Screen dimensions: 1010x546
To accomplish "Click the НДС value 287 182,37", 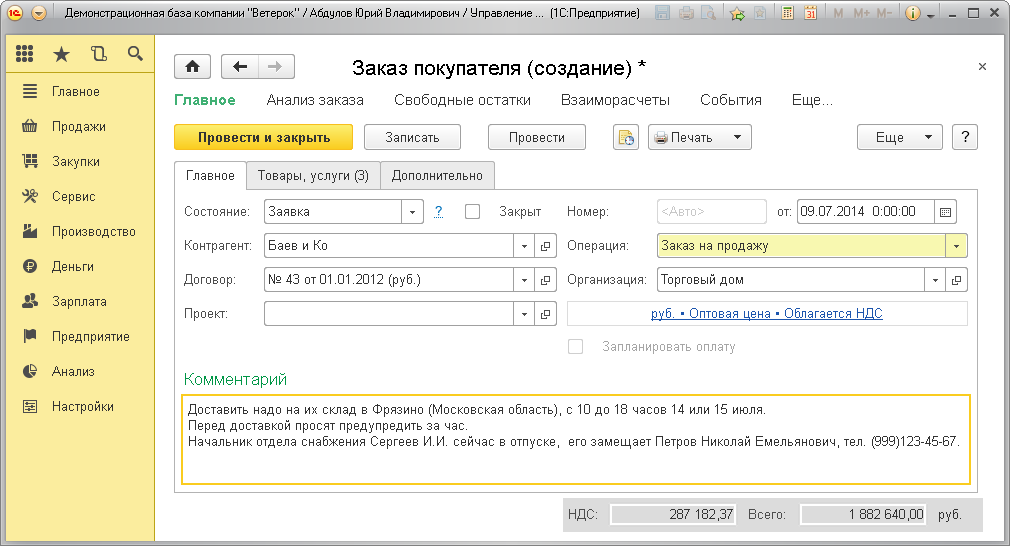I will 672,514.
